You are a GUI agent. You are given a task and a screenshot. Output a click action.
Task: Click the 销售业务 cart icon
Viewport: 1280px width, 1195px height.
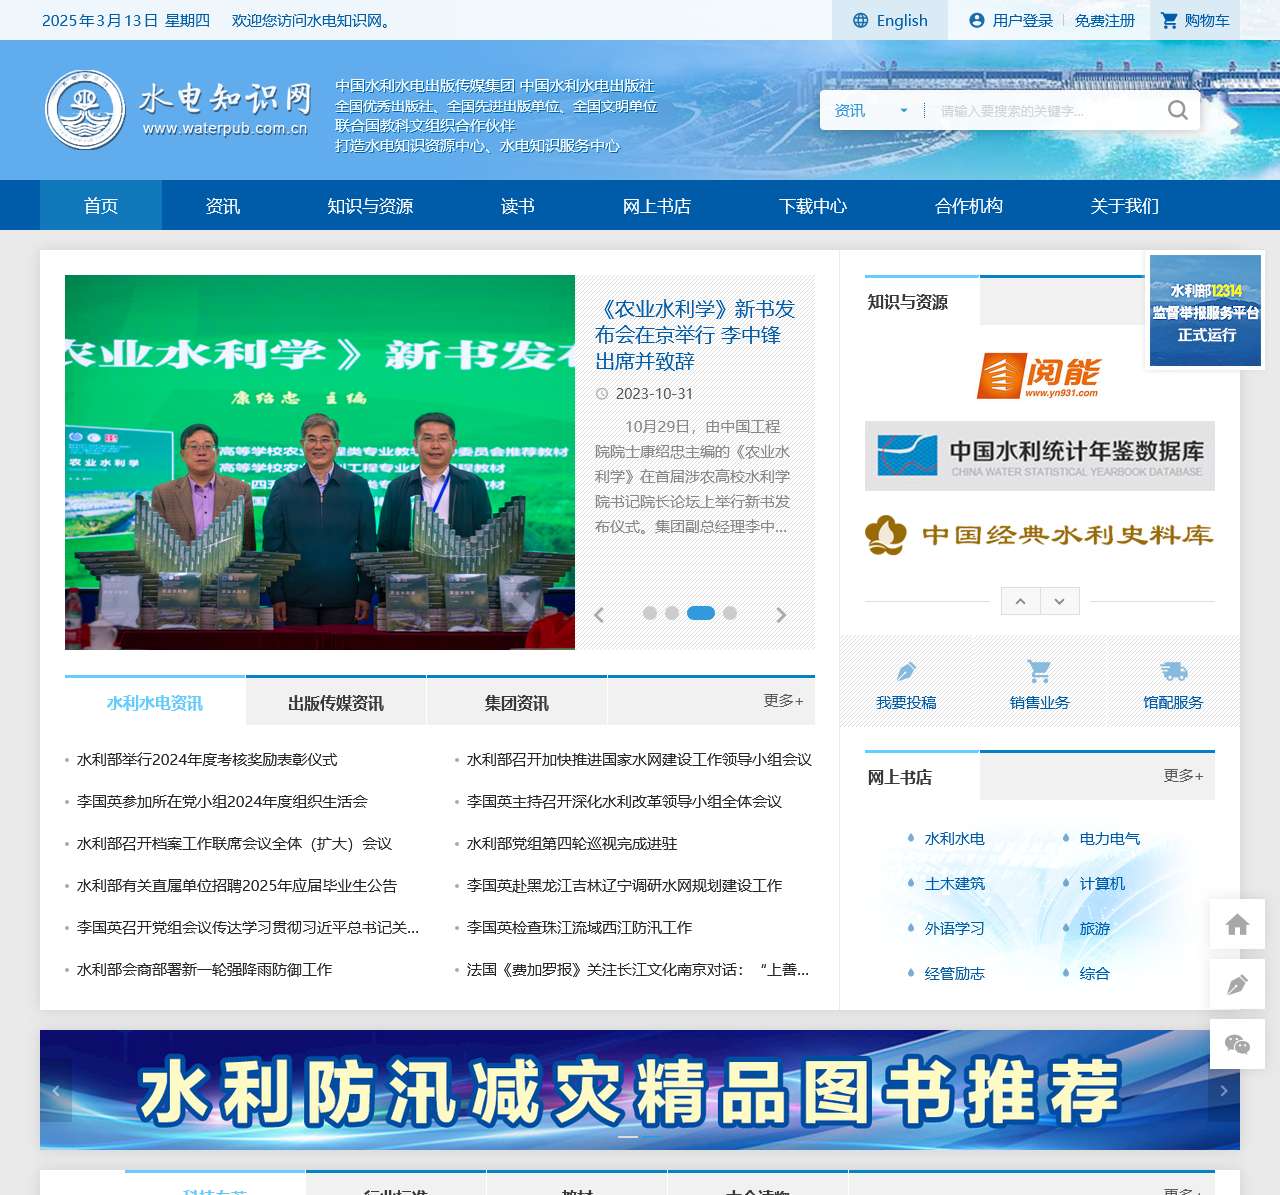(x=1039, y=671)
